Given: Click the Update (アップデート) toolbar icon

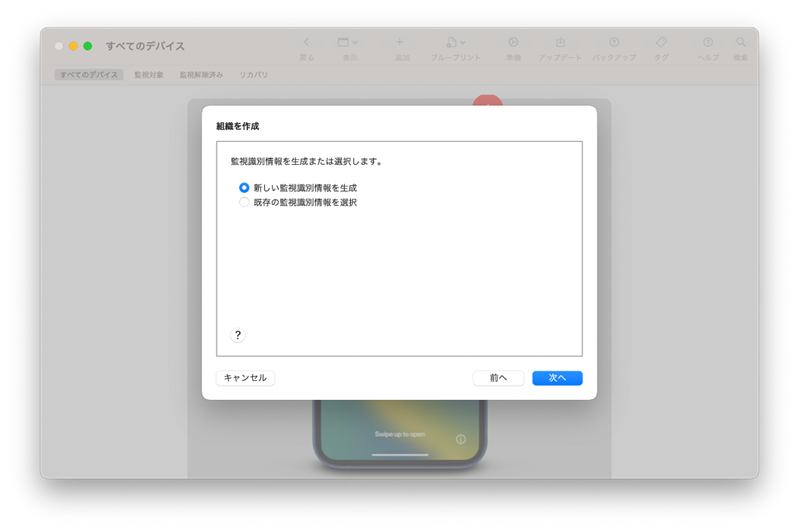Looking at the screenshot, I should point(560,42).
